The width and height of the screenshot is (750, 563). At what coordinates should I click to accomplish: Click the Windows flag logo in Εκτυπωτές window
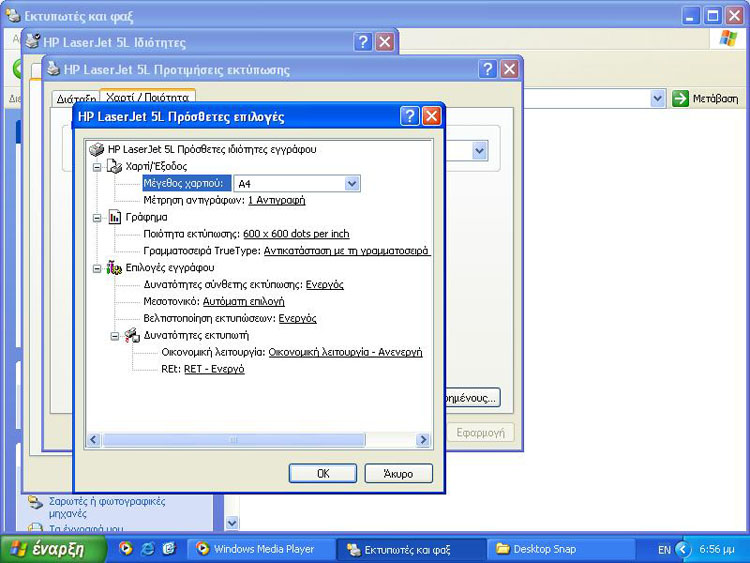coord(728,38)
